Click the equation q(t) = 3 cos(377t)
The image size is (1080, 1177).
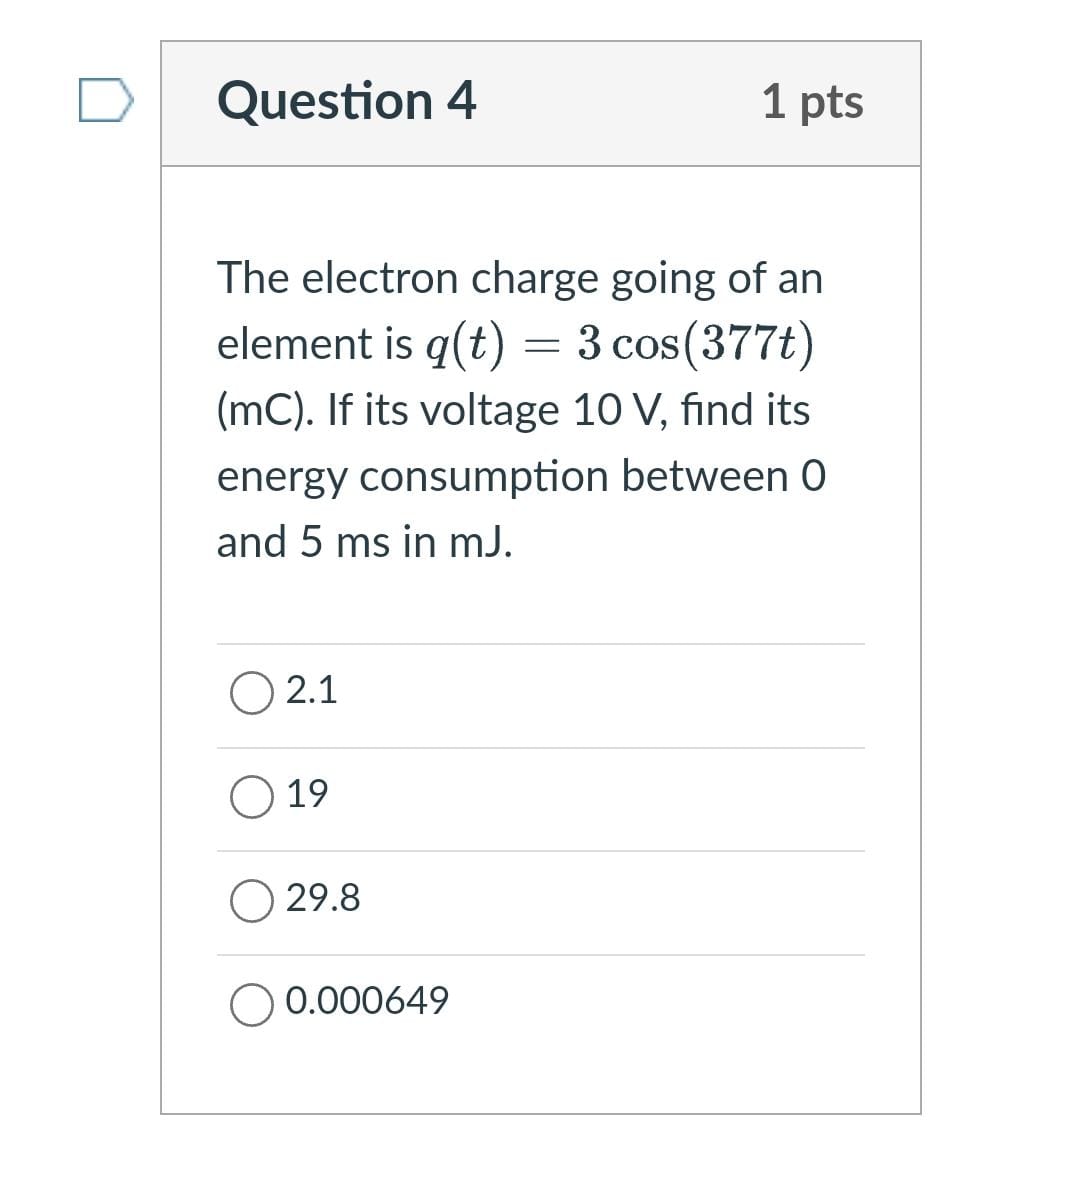pos(620,345)
